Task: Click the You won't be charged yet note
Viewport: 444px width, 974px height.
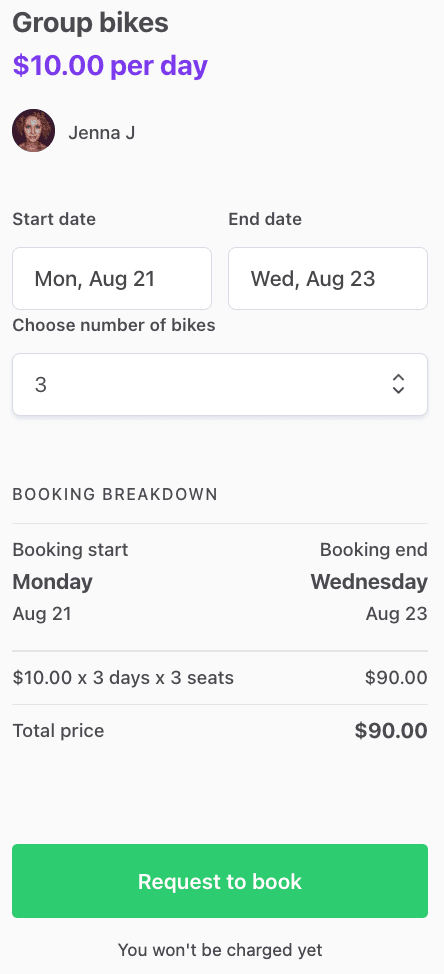Action: pos(220,950)
